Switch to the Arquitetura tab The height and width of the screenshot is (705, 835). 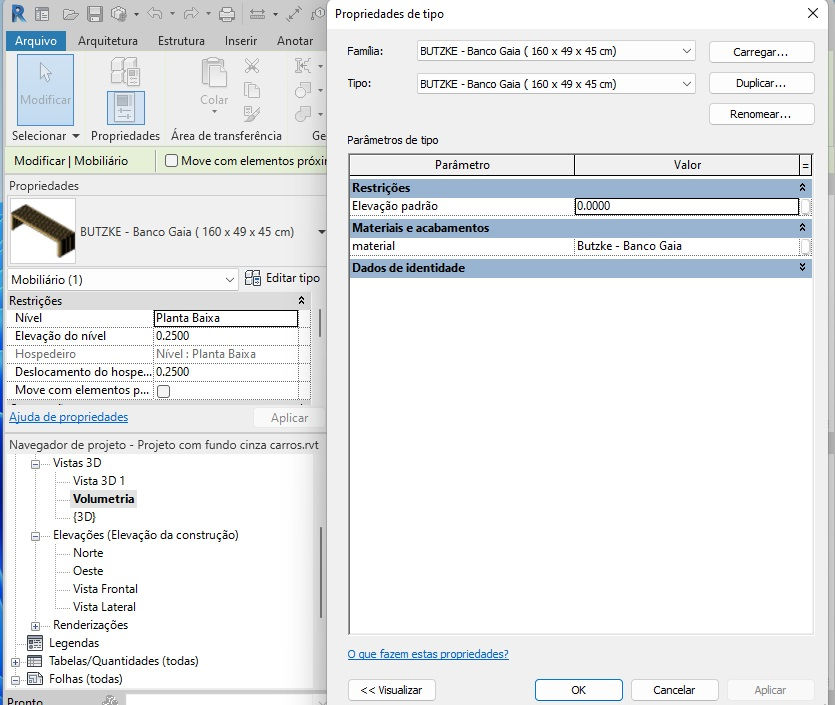(x=108, y=40)
